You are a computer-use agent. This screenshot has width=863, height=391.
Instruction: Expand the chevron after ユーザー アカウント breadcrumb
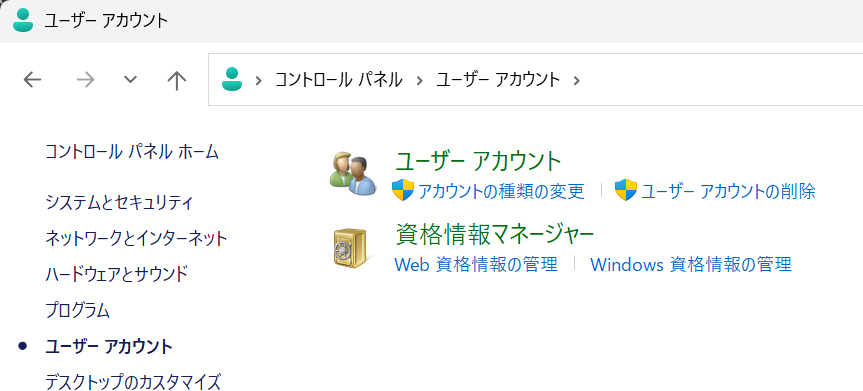click(576, 80)
